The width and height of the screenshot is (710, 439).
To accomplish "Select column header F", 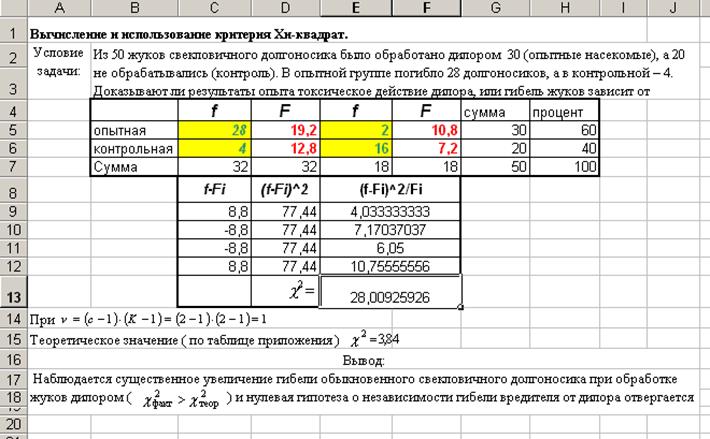I will 427,8.
